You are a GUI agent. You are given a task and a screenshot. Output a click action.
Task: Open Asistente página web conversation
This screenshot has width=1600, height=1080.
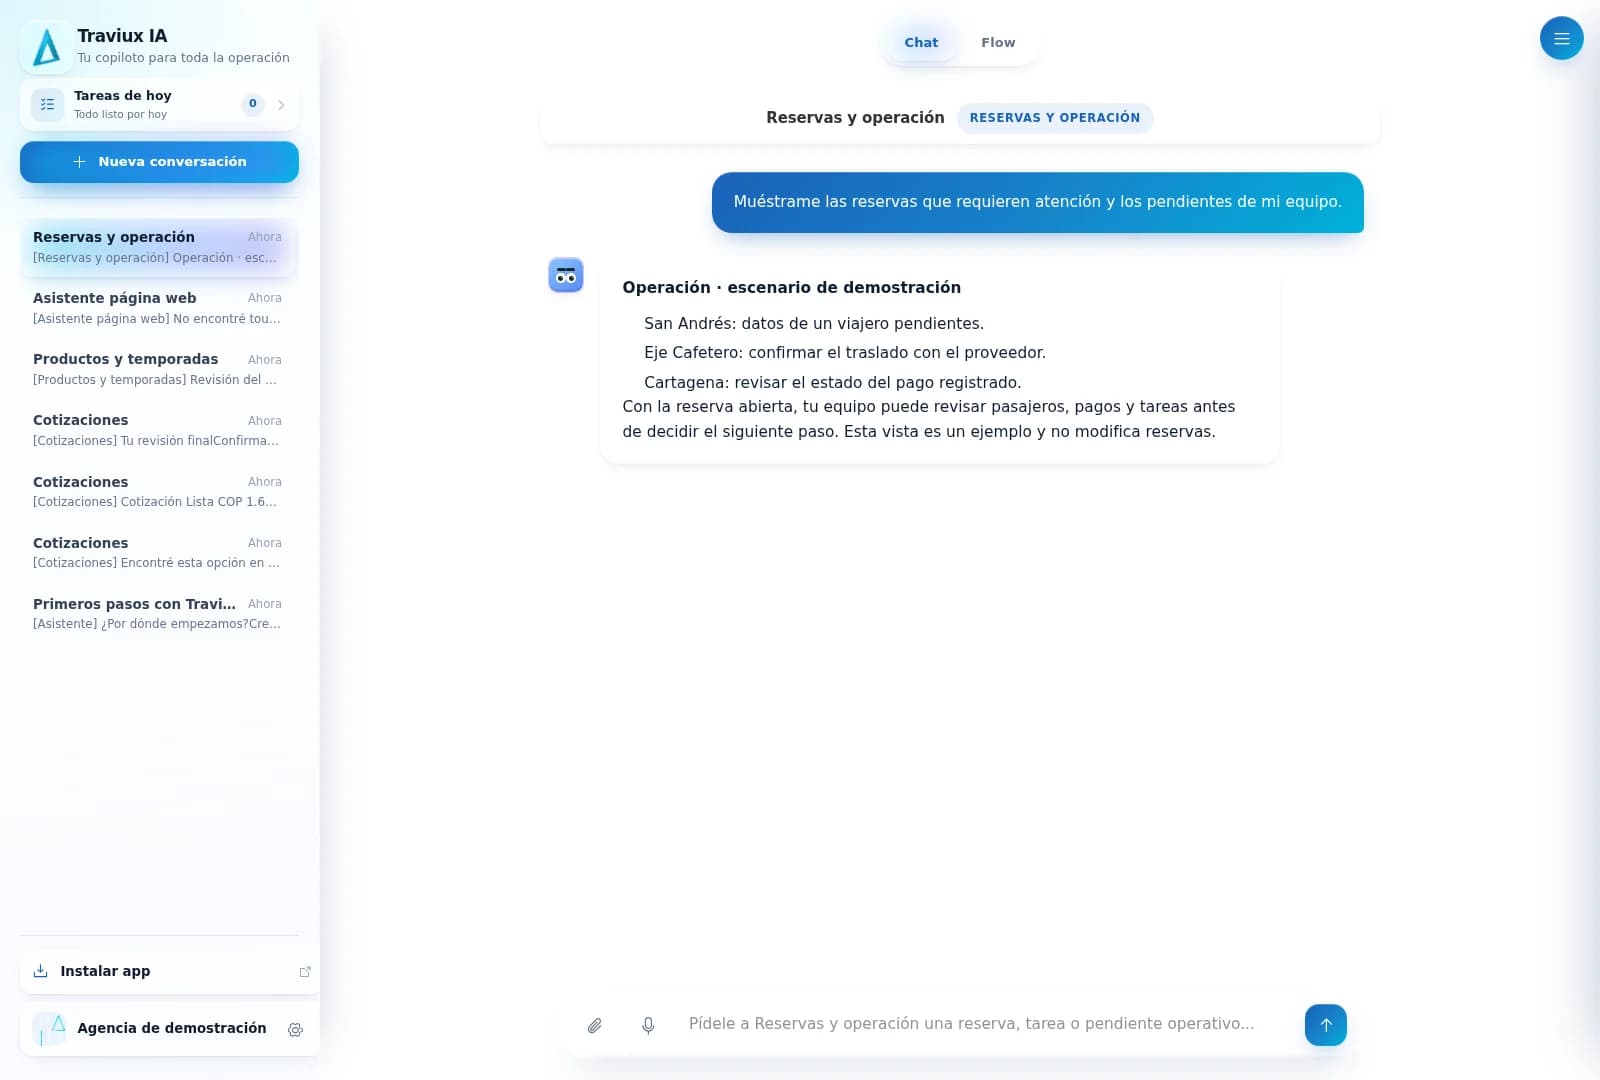[x=159, y=308]
